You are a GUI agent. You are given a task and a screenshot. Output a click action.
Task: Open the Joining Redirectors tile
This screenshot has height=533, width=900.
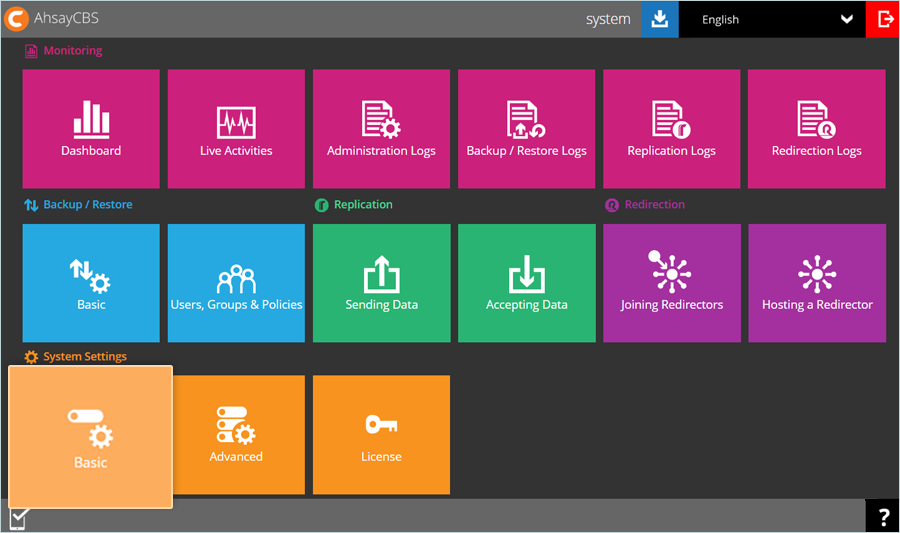672,283
